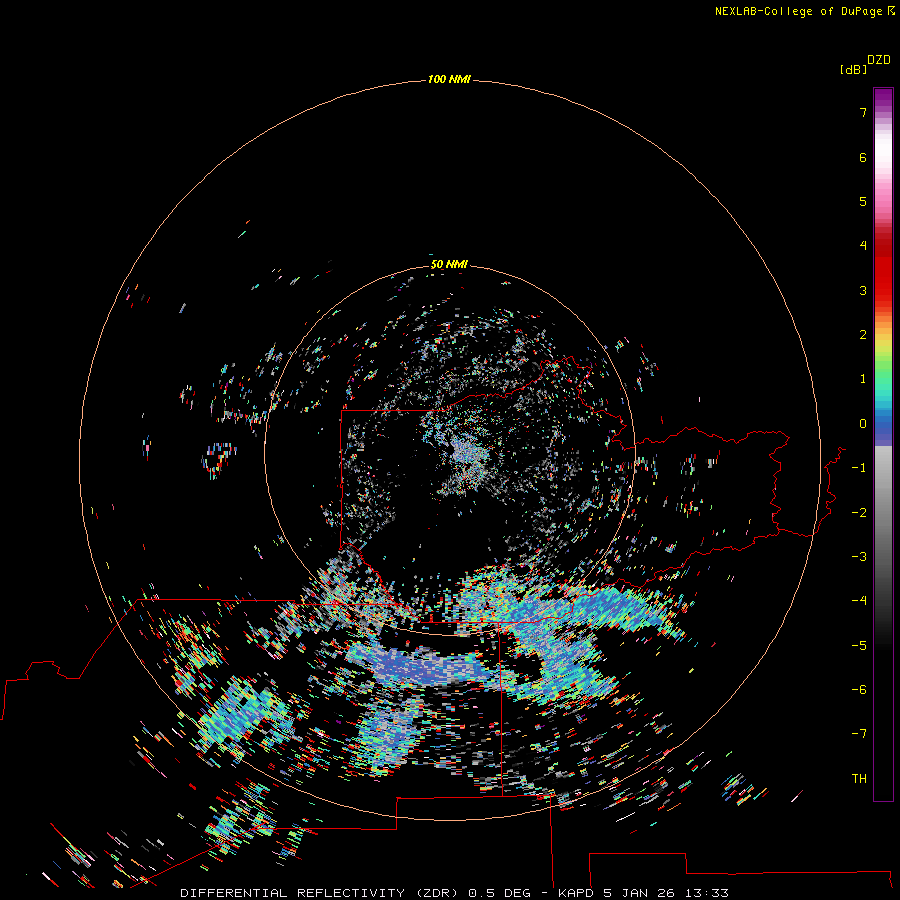This screenshot has height=900, width=900.
Task: Click the -7 value on color scale
Action: [x=859, y=734]
